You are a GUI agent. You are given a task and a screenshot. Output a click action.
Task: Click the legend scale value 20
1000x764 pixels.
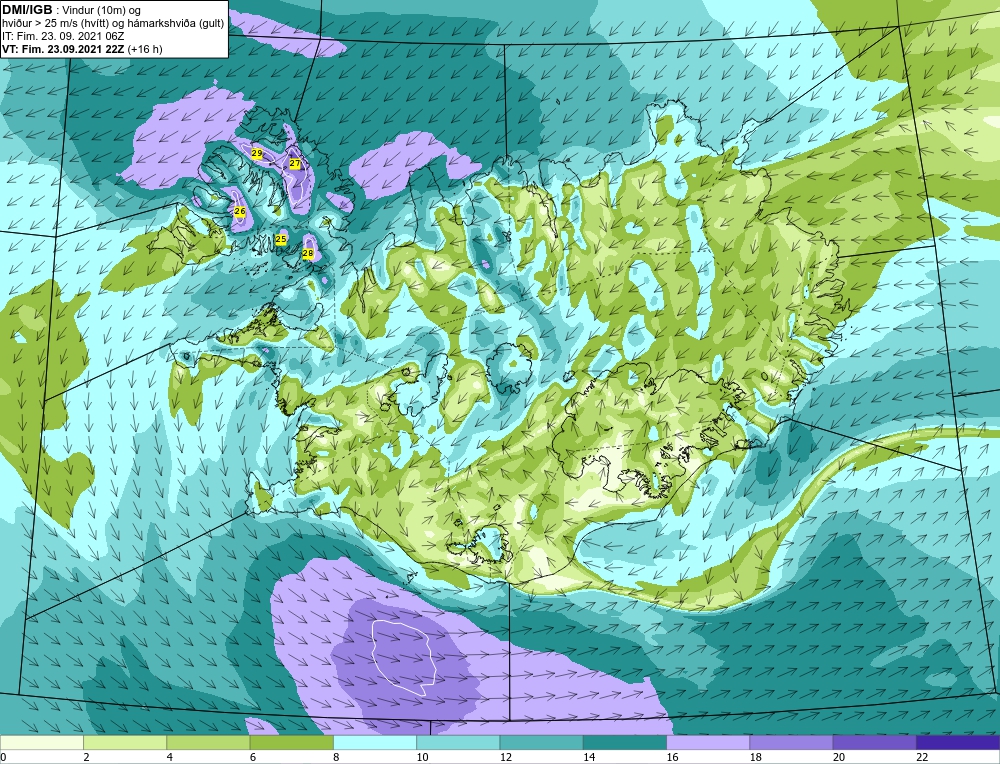coord(839,757)
